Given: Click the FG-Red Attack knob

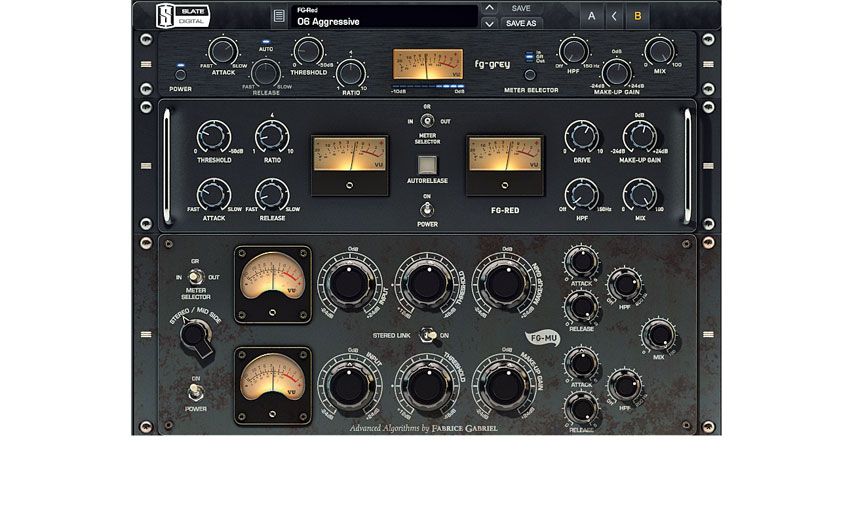Looking at the screenshot, I should [x=214, y=195].
